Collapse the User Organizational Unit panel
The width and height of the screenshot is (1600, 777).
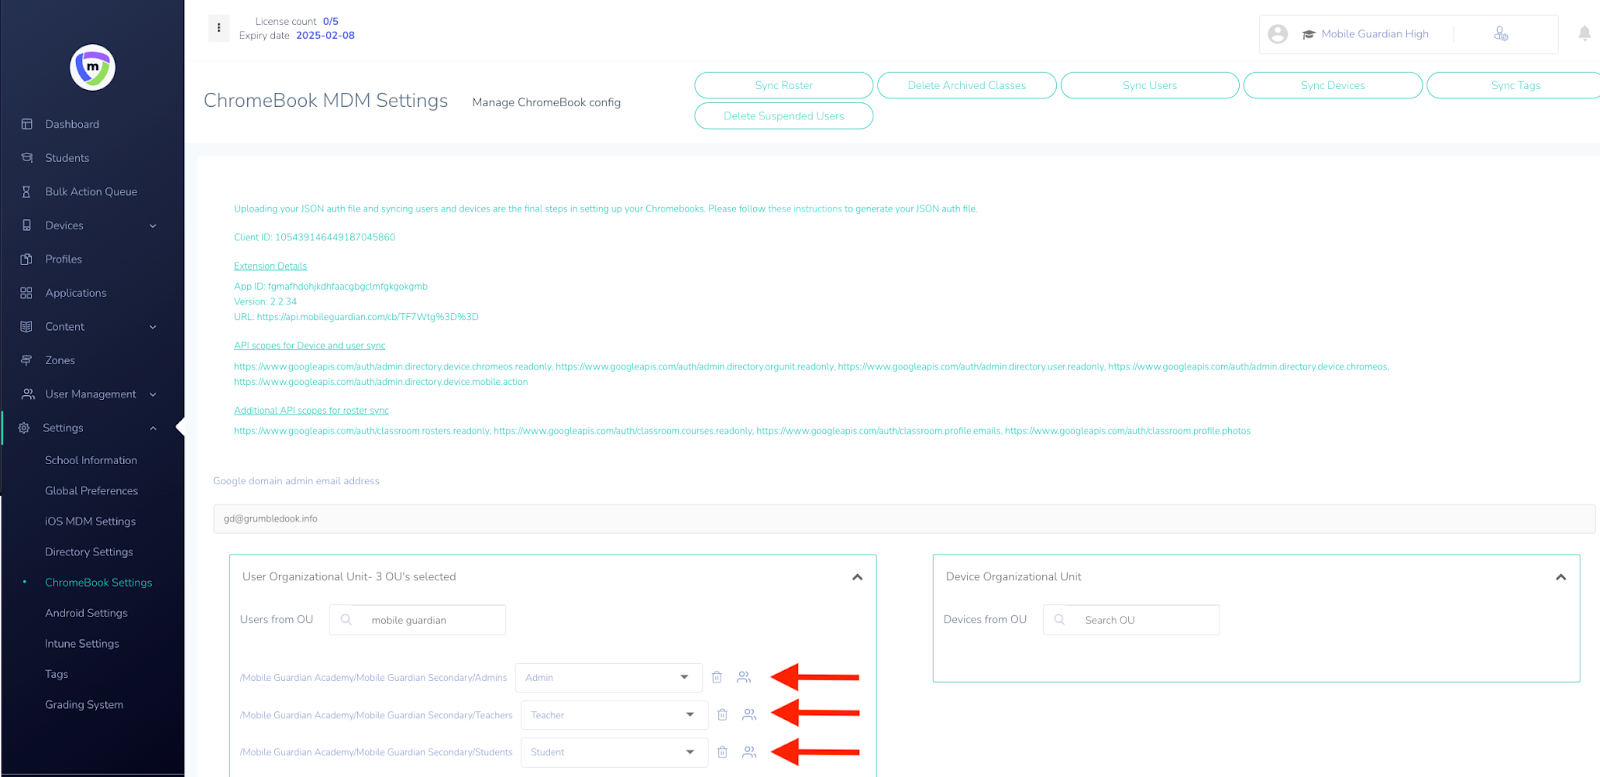pos(857,577)
